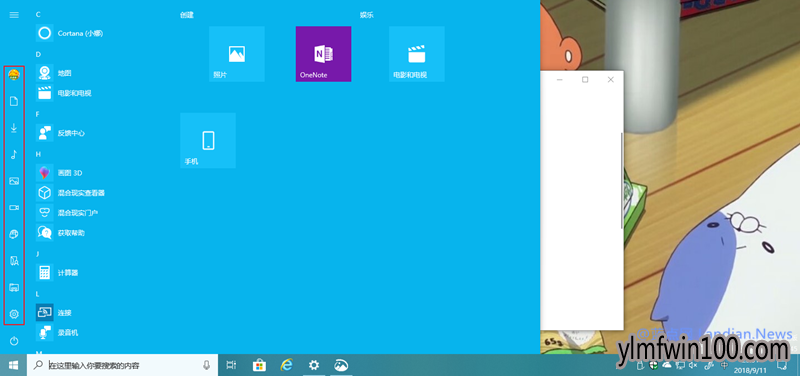
Task: Click the 创建 tile group header
Action: pyautogui.click(x=187, y=15)
